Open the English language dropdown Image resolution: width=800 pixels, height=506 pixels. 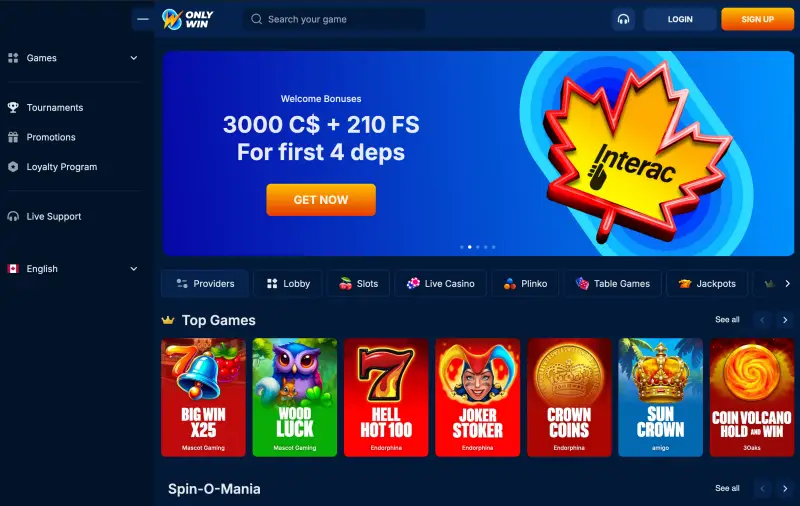point(73,269)
